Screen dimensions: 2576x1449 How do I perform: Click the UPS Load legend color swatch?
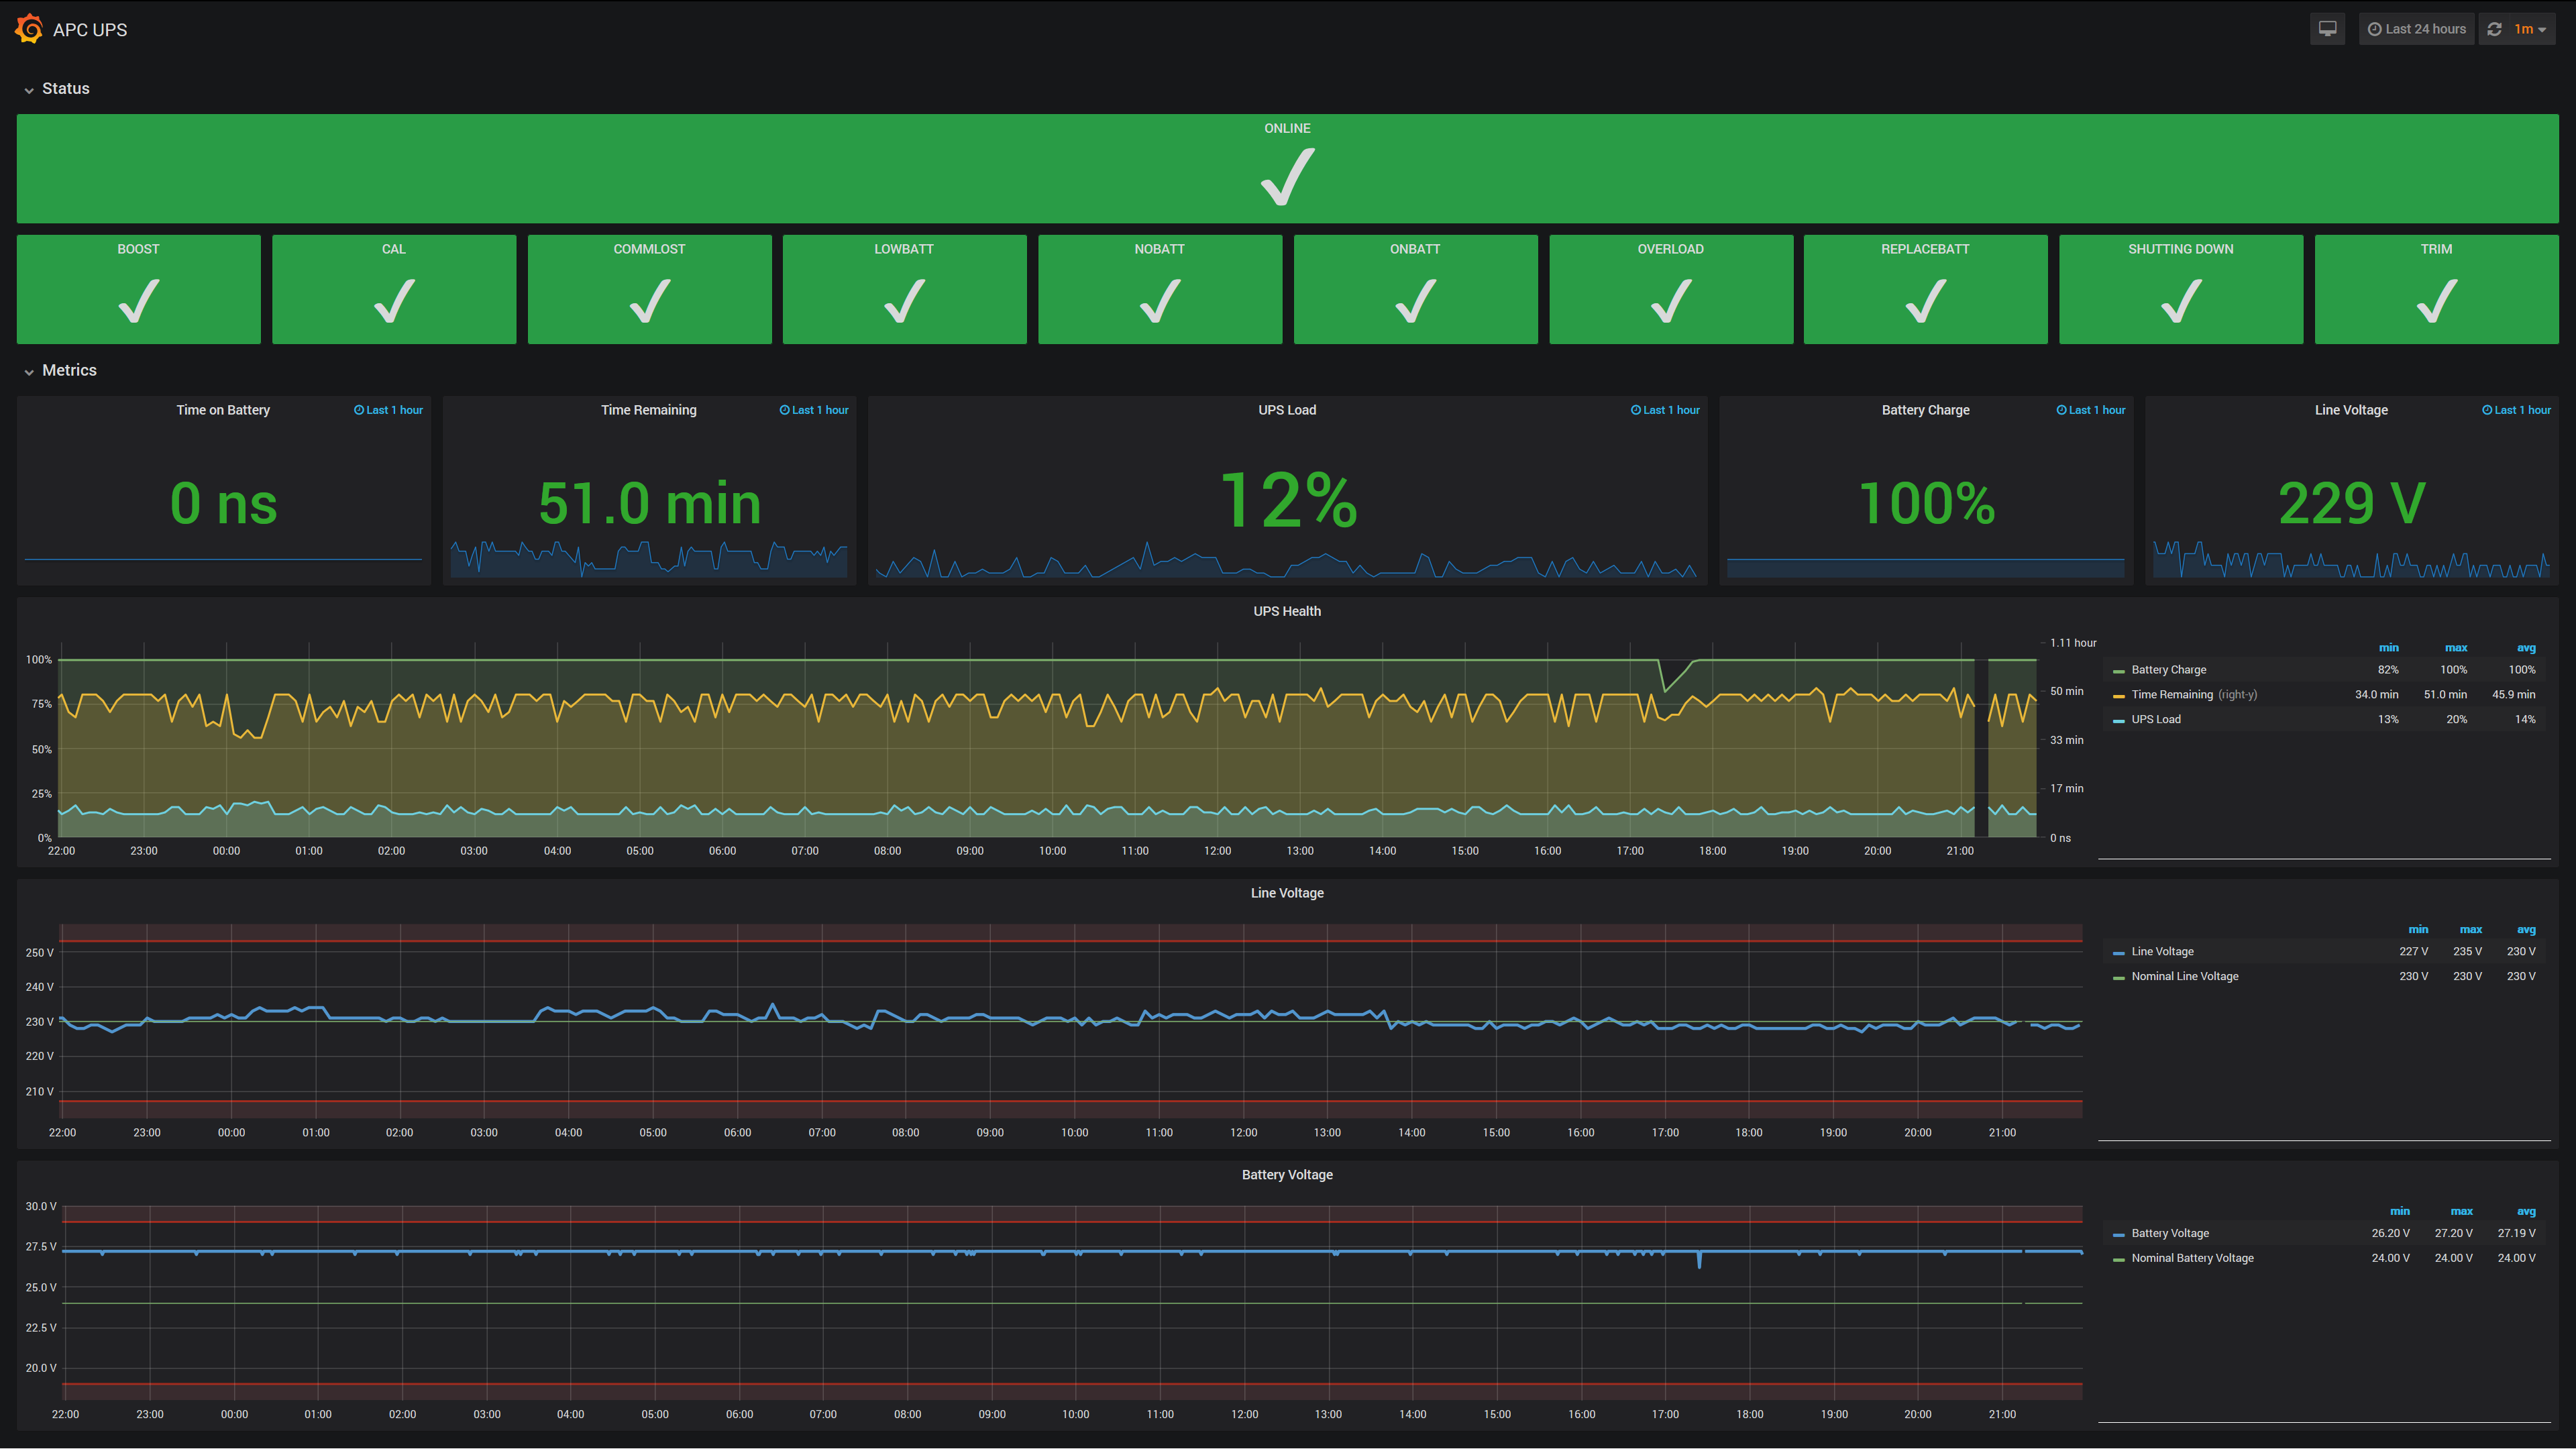coord(2118,721)
